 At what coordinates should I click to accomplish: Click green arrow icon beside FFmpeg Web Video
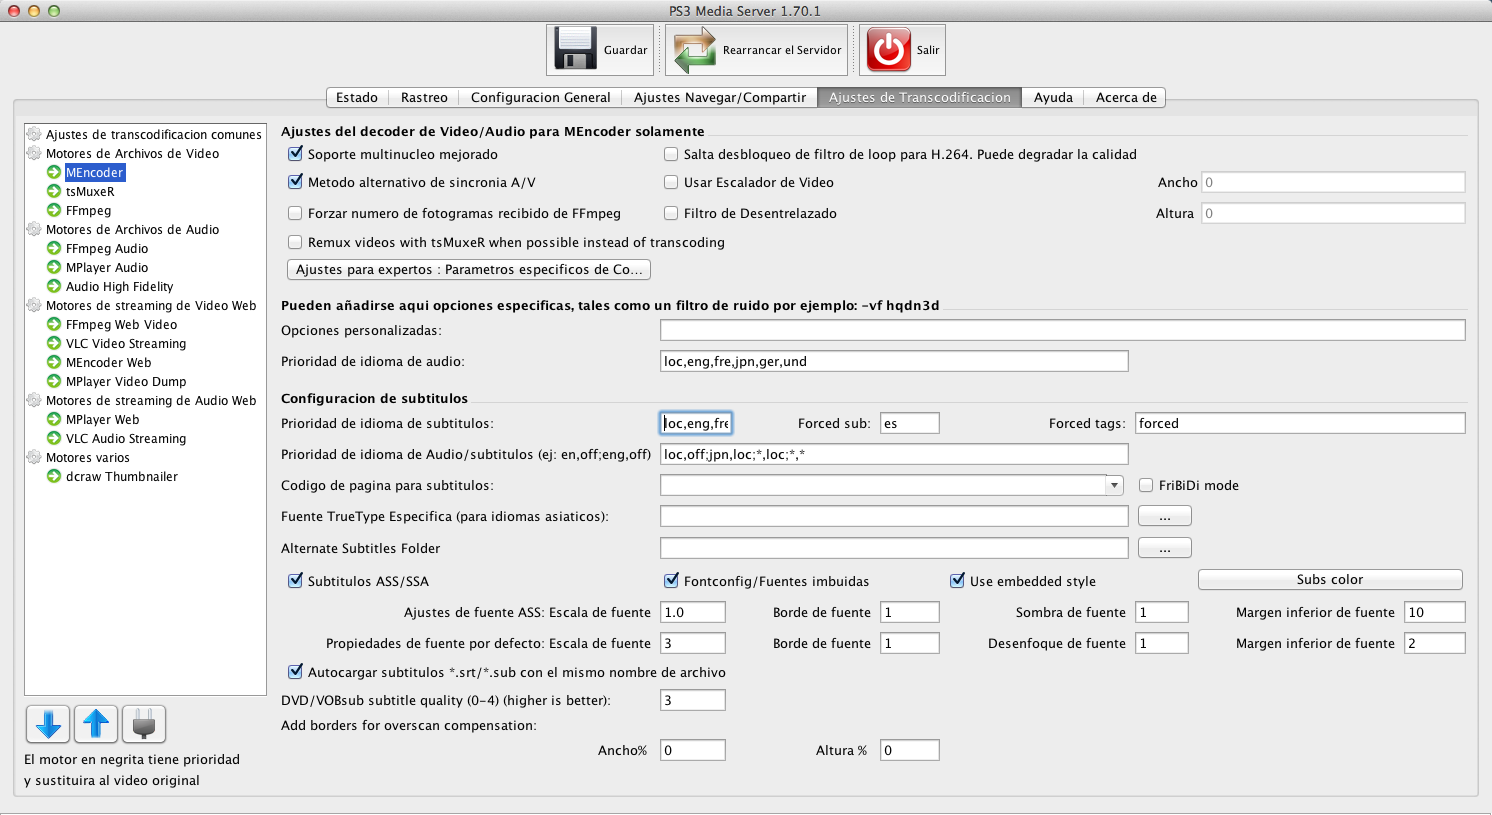(55, 324)
